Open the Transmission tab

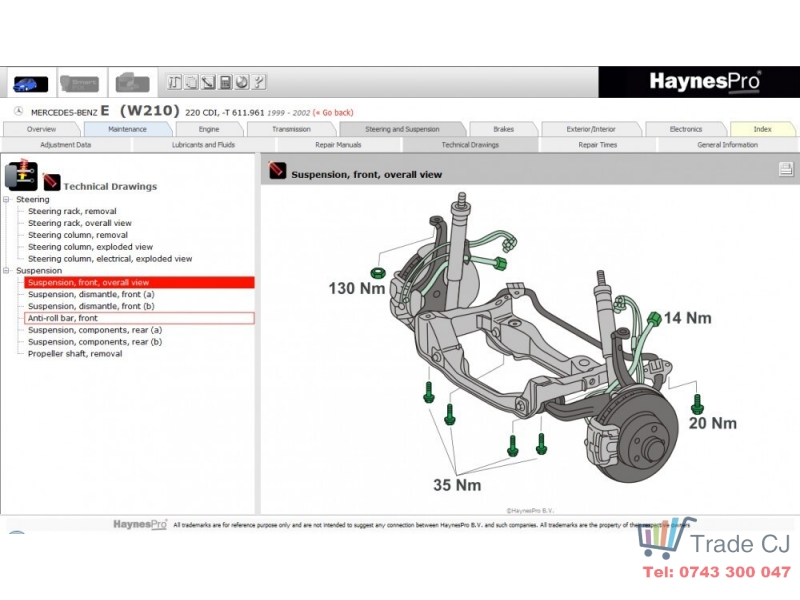click(291, 129)
